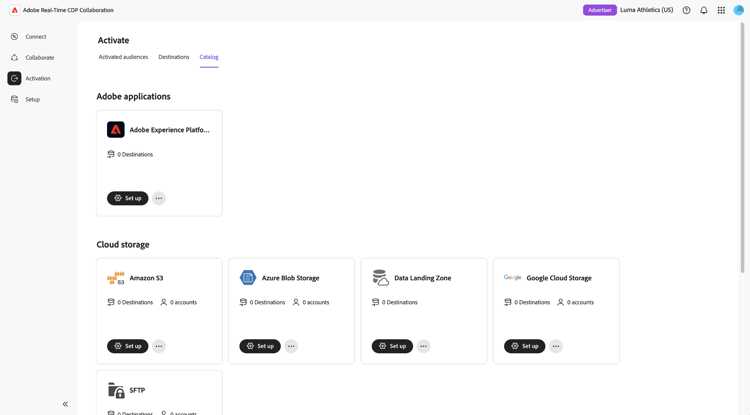Open the help question mark icon
The width and height of the screenshot is (750, 415).
click(x=686, y=10)
